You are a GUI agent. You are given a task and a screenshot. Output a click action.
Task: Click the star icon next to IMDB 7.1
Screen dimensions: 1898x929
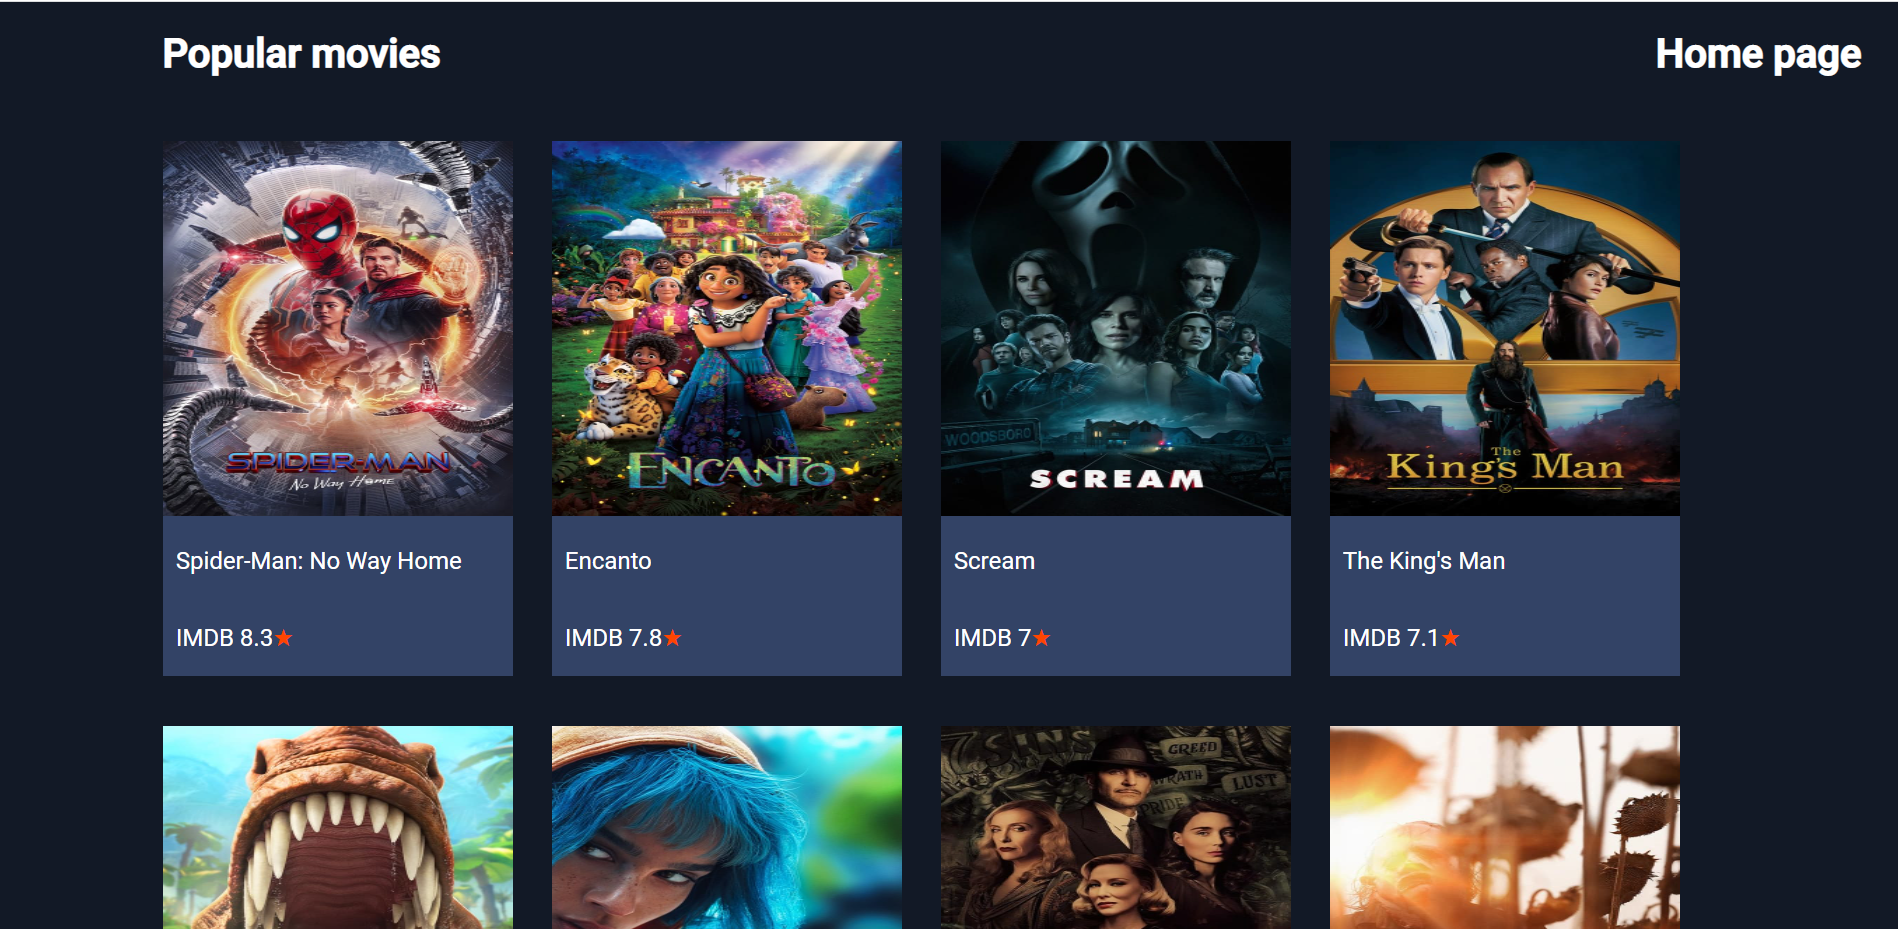click(x=1451, y=637)
